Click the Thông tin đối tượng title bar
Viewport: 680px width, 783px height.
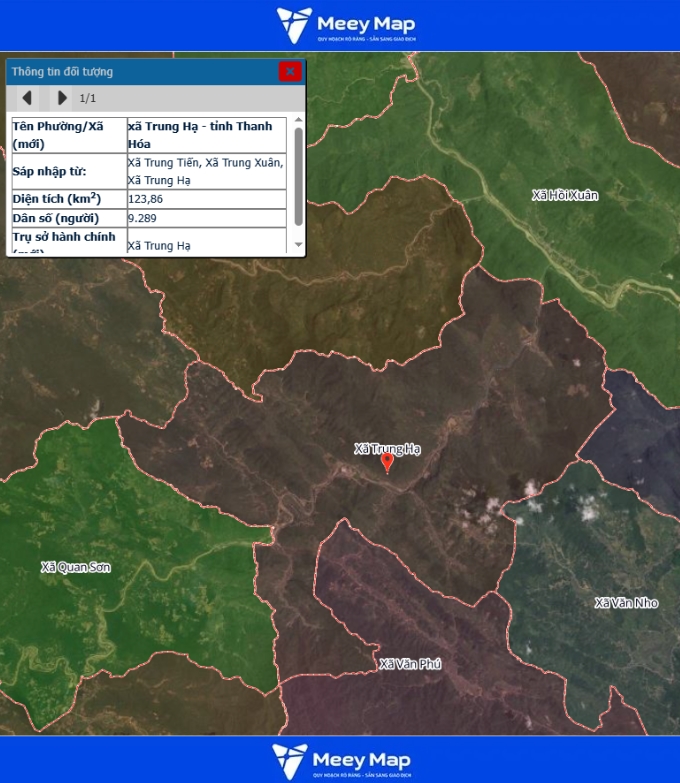coord(140,71)
